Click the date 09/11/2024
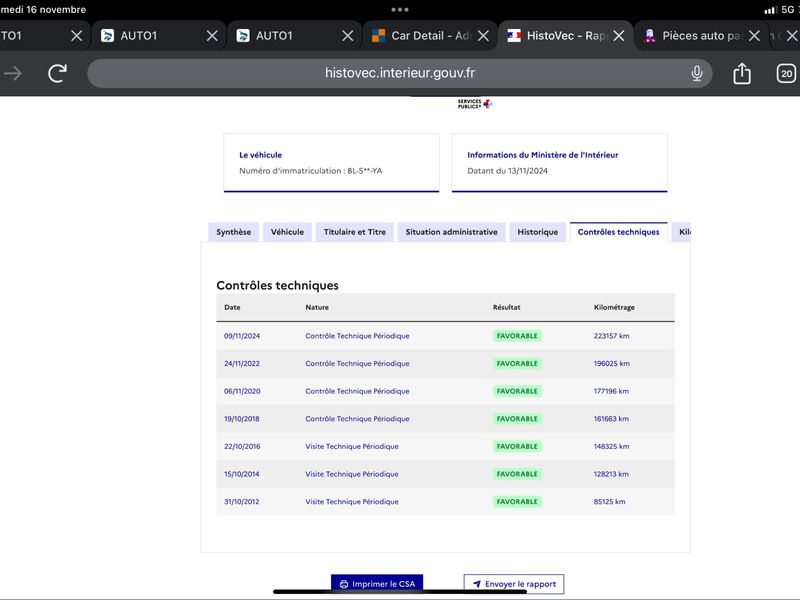This screenshot has height=600, width=800. 242,336
